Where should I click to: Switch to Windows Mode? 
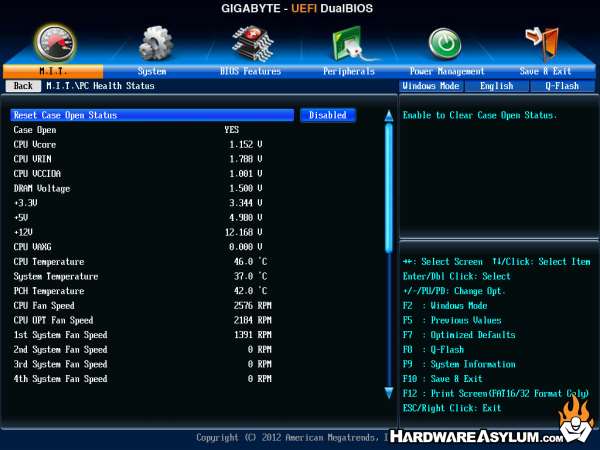click(x=431, y=86)
